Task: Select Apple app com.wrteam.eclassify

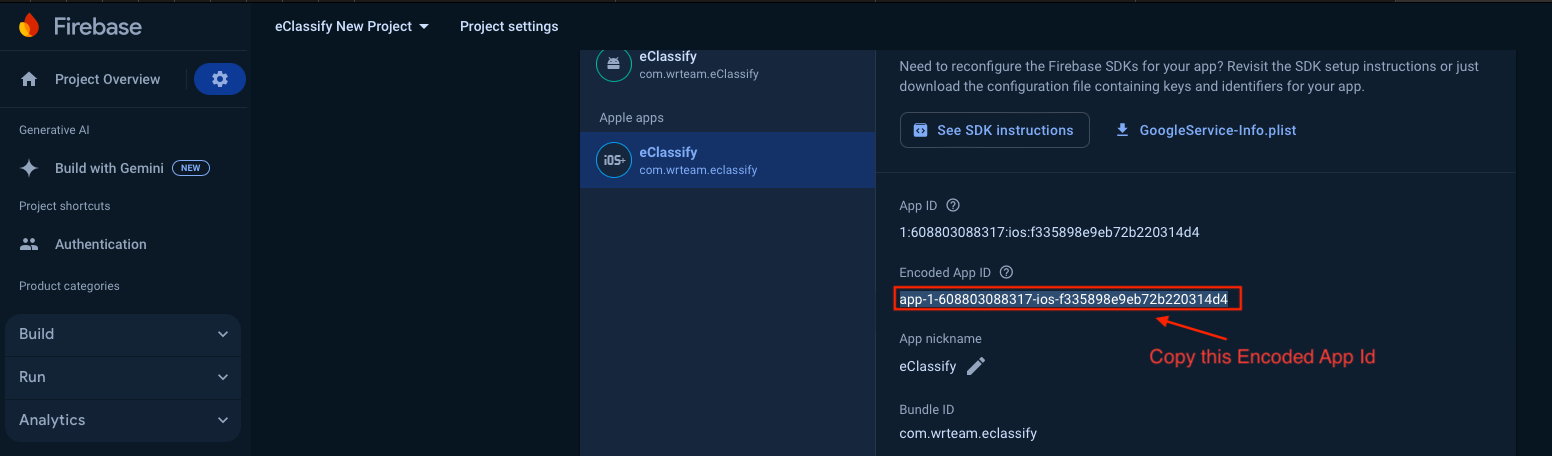Action: [727, 160]
